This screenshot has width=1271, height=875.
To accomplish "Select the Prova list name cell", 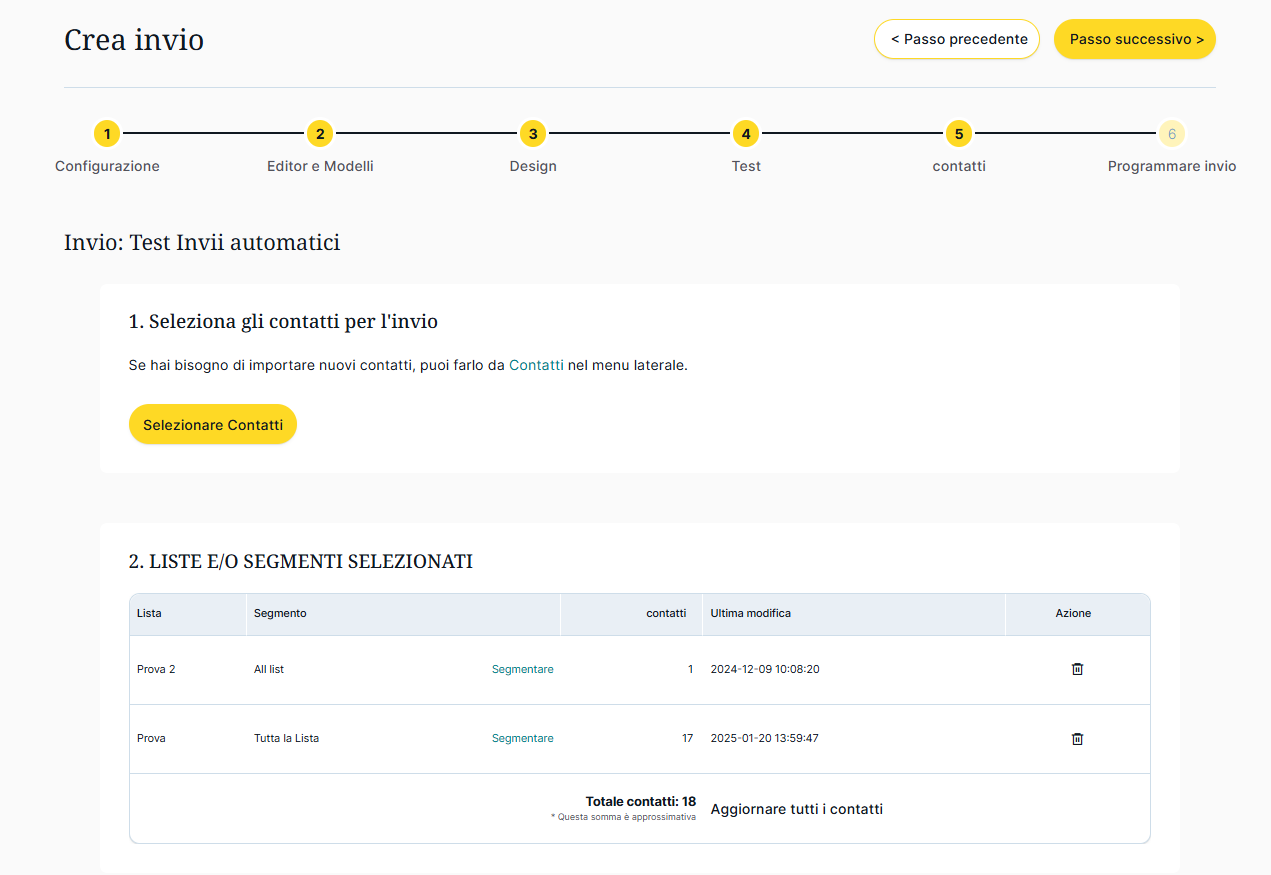I will click(x=152, y=739).
